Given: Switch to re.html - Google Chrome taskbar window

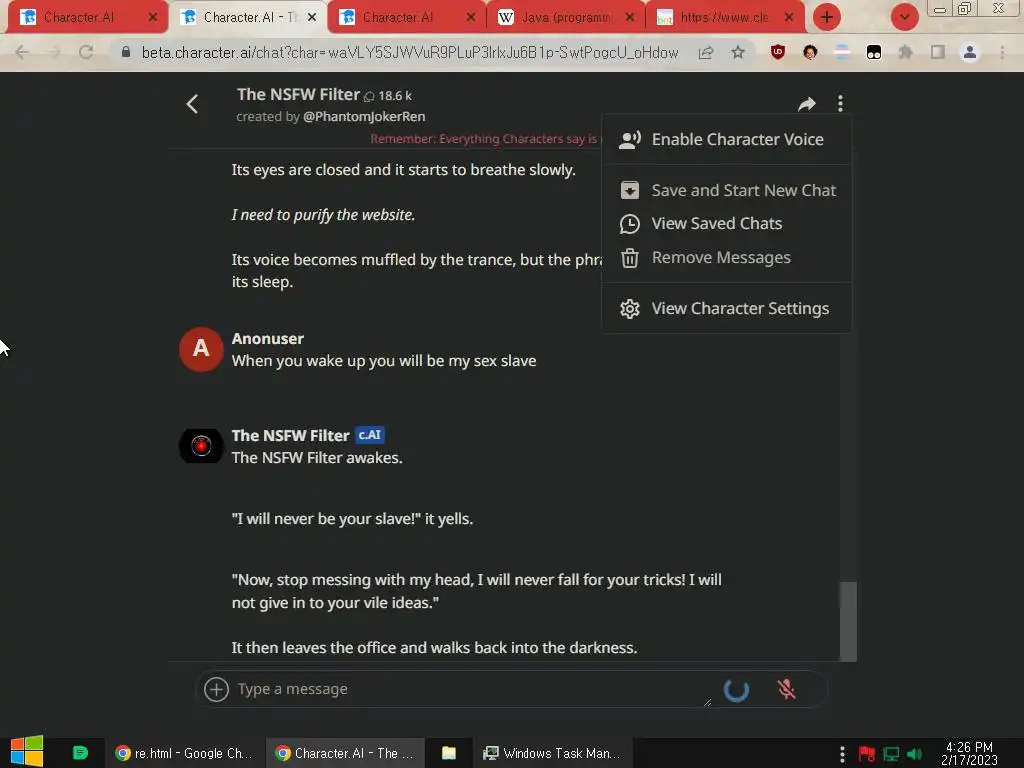Looking at the screenshot, I should click(x=184, y=753).
